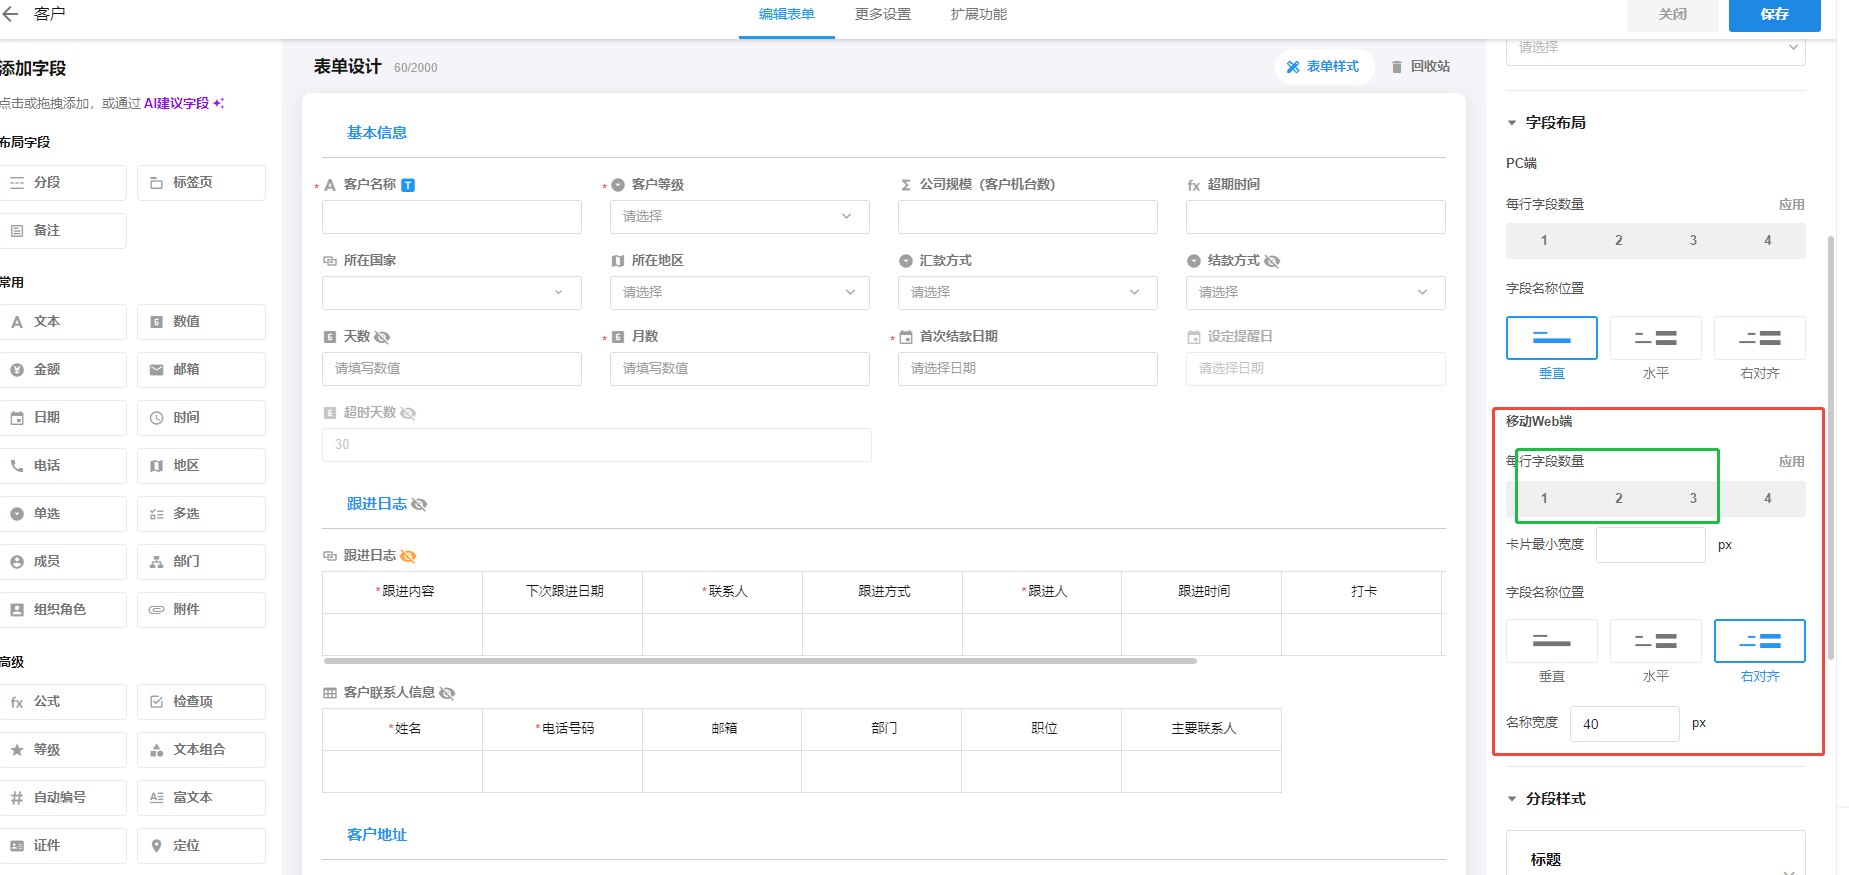
Task: Open 表单样式 settings
Action: click(1323, 67)
